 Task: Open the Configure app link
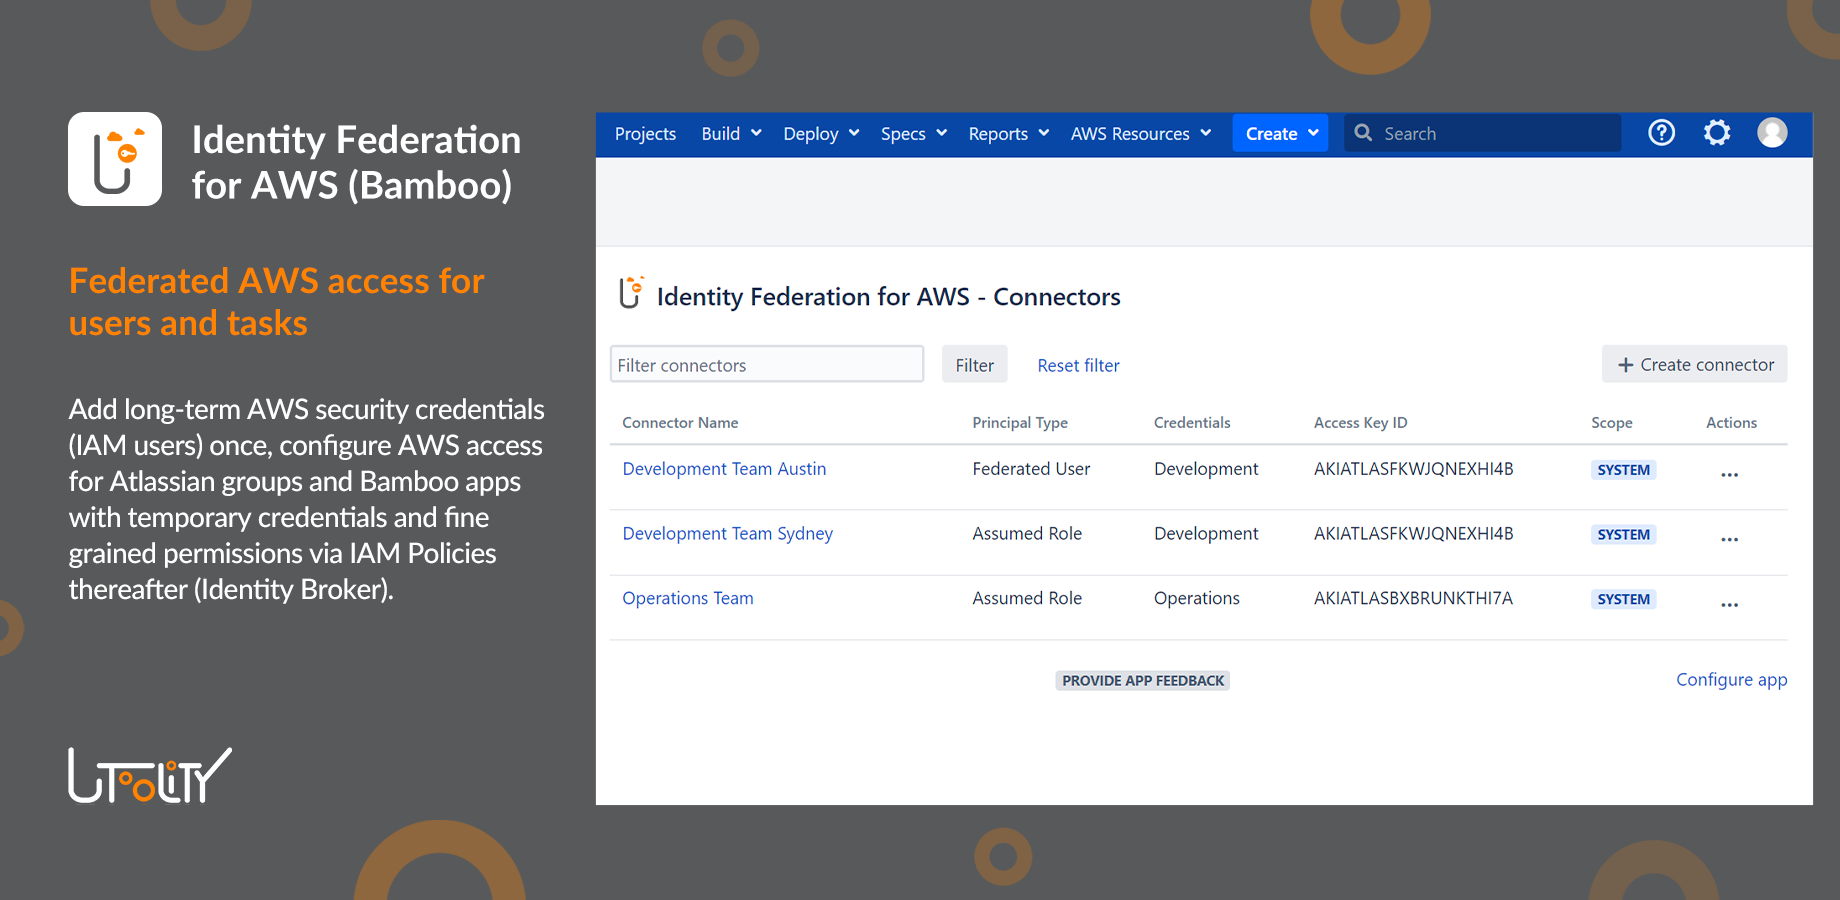tap(1731, 679)
